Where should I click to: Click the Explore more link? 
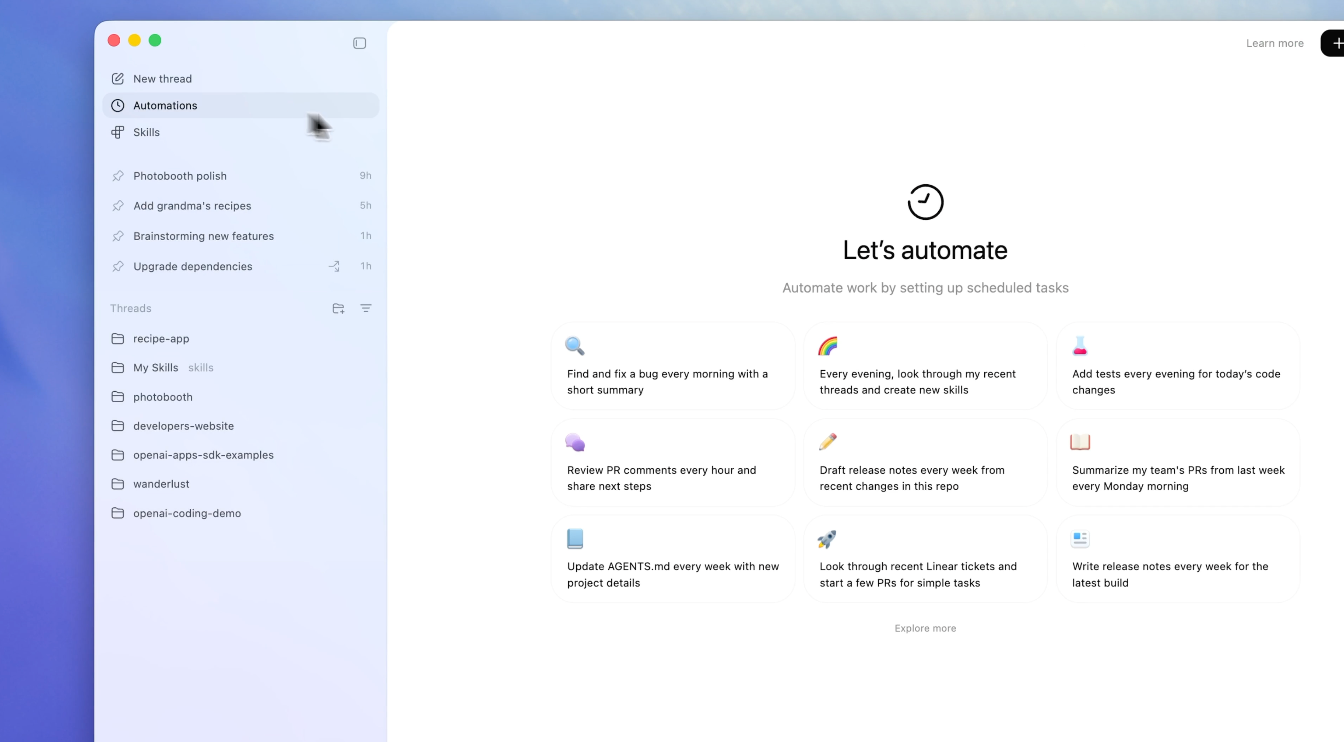[x=925, y=629]
